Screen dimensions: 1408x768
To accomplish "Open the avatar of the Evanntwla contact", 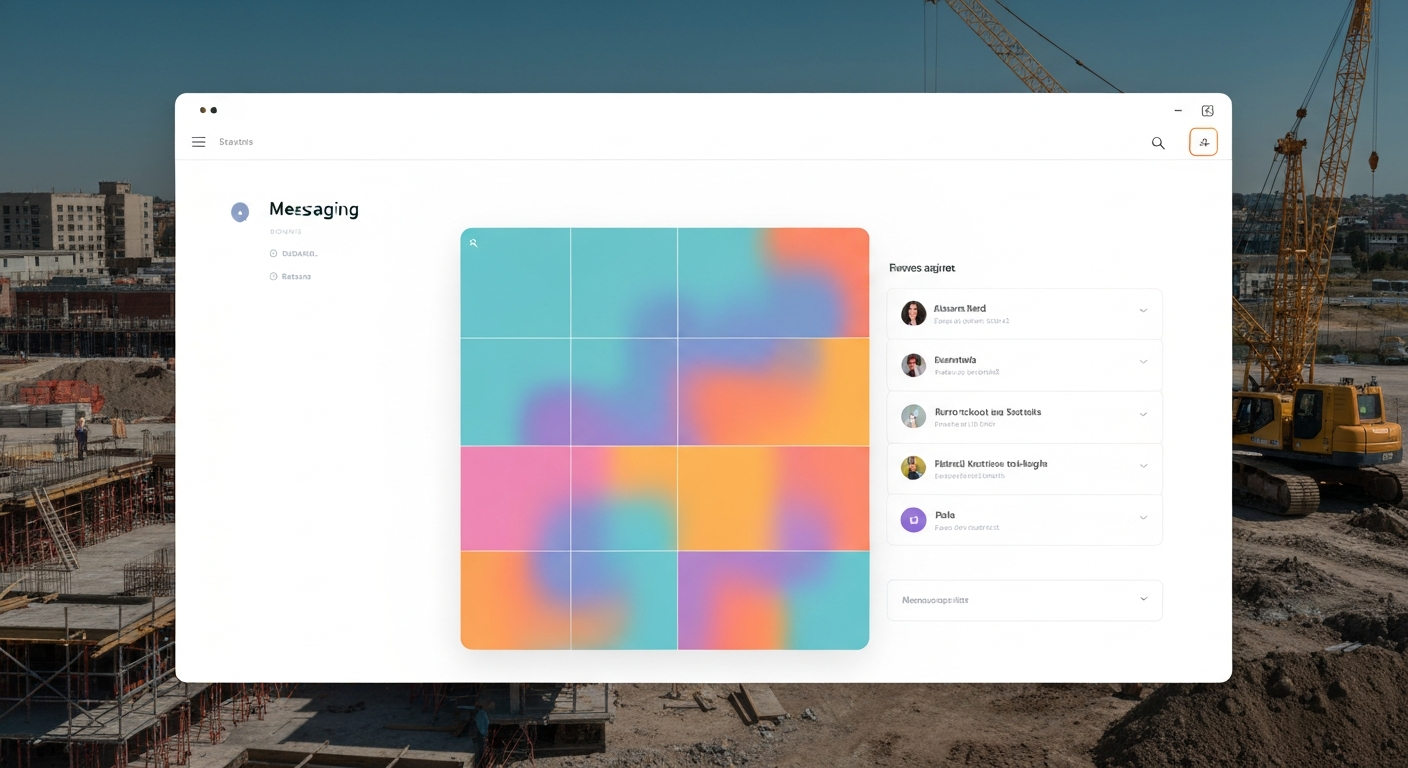I will [x=913, y=365].
